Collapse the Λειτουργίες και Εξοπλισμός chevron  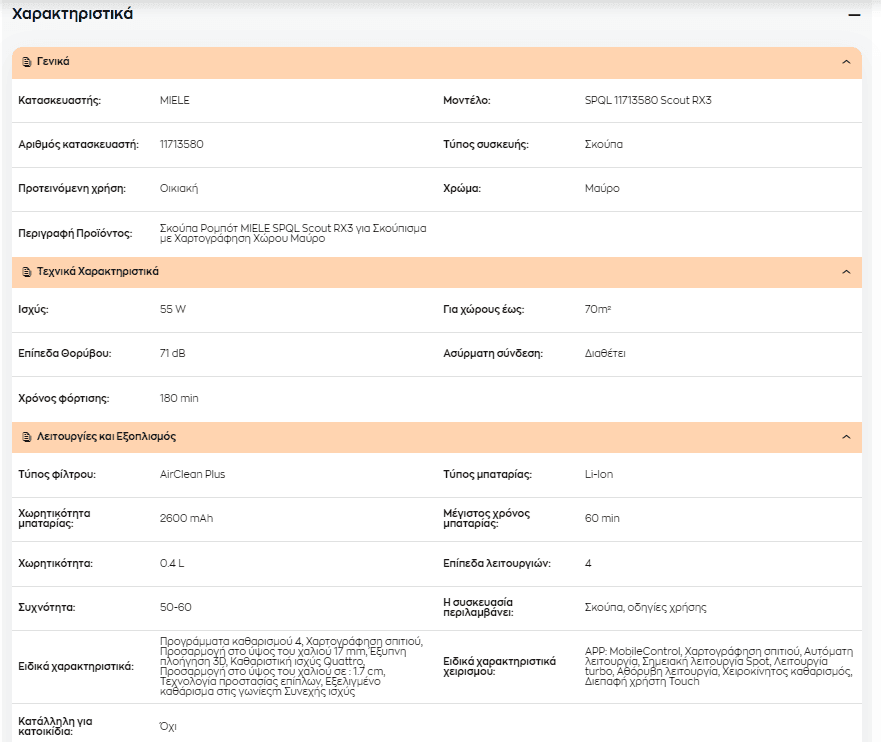point(846,437)
